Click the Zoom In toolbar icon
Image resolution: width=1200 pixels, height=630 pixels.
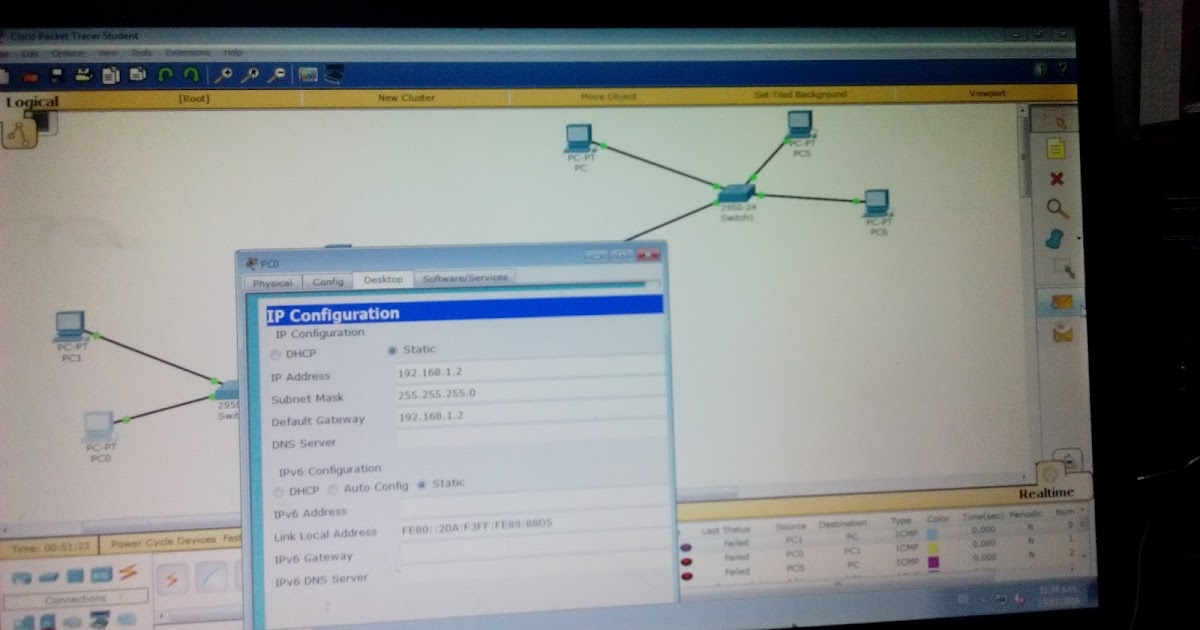click(x=225, y=73)
